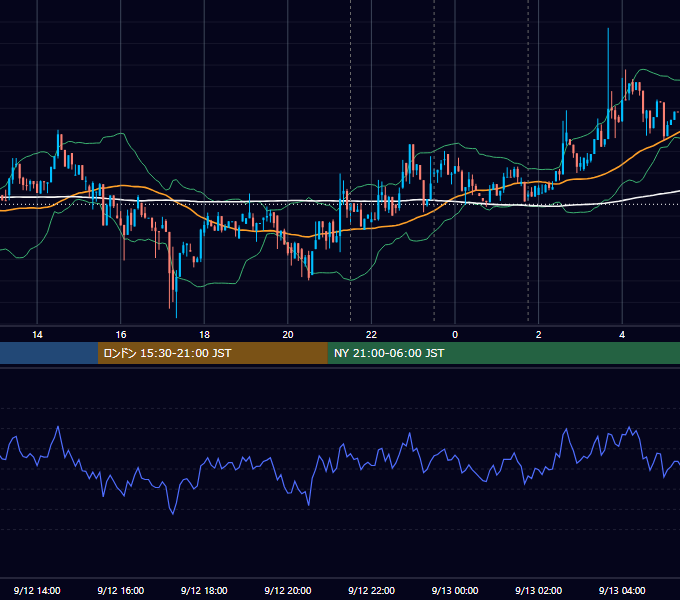Click the 9/12 14:00 date label
The image size is (680, 600).
37,590
